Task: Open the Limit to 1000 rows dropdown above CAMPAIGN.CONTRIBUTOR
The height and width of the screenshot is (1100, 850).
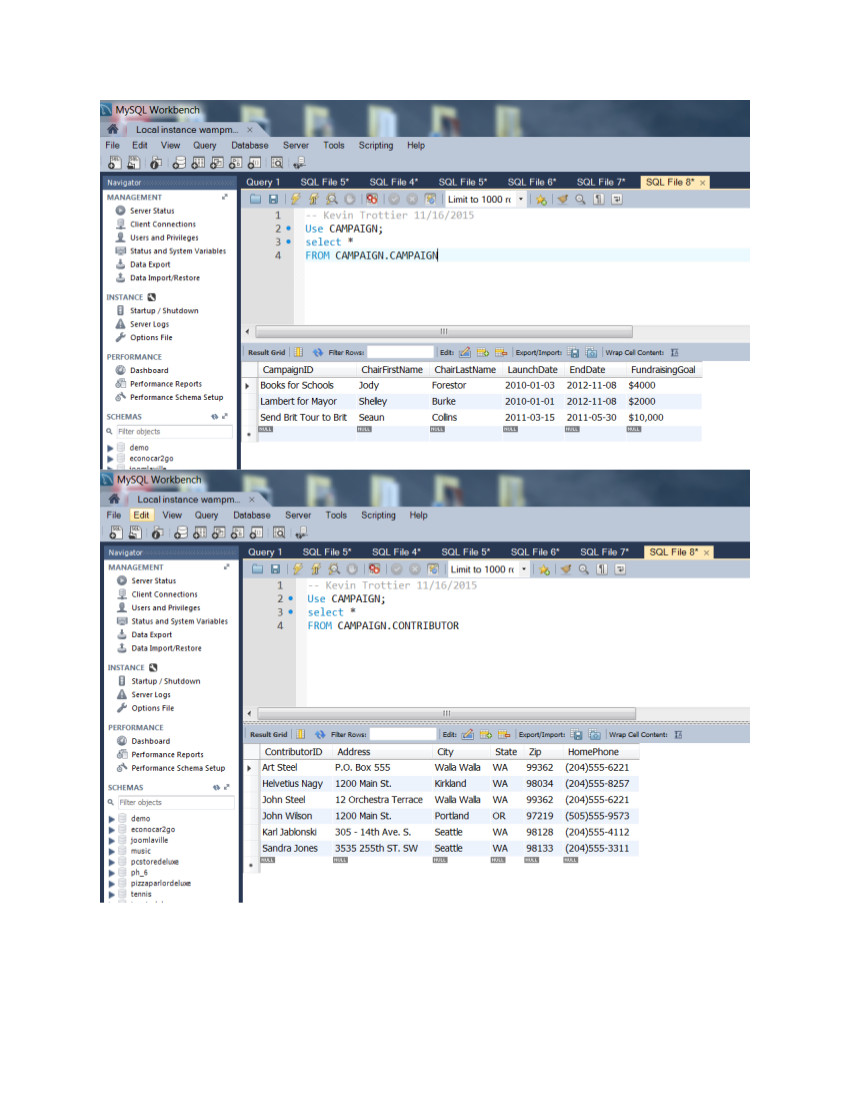Action: [x=523, y=569]
